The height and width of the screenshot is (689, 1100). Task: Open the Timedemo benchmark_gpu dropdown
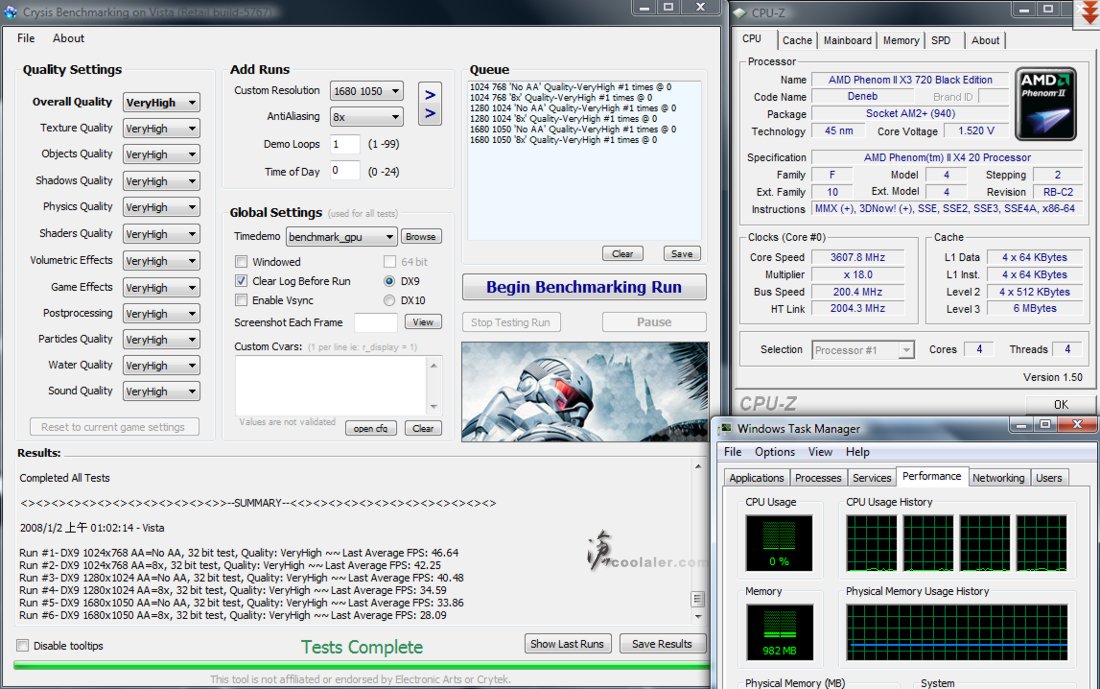342,237
